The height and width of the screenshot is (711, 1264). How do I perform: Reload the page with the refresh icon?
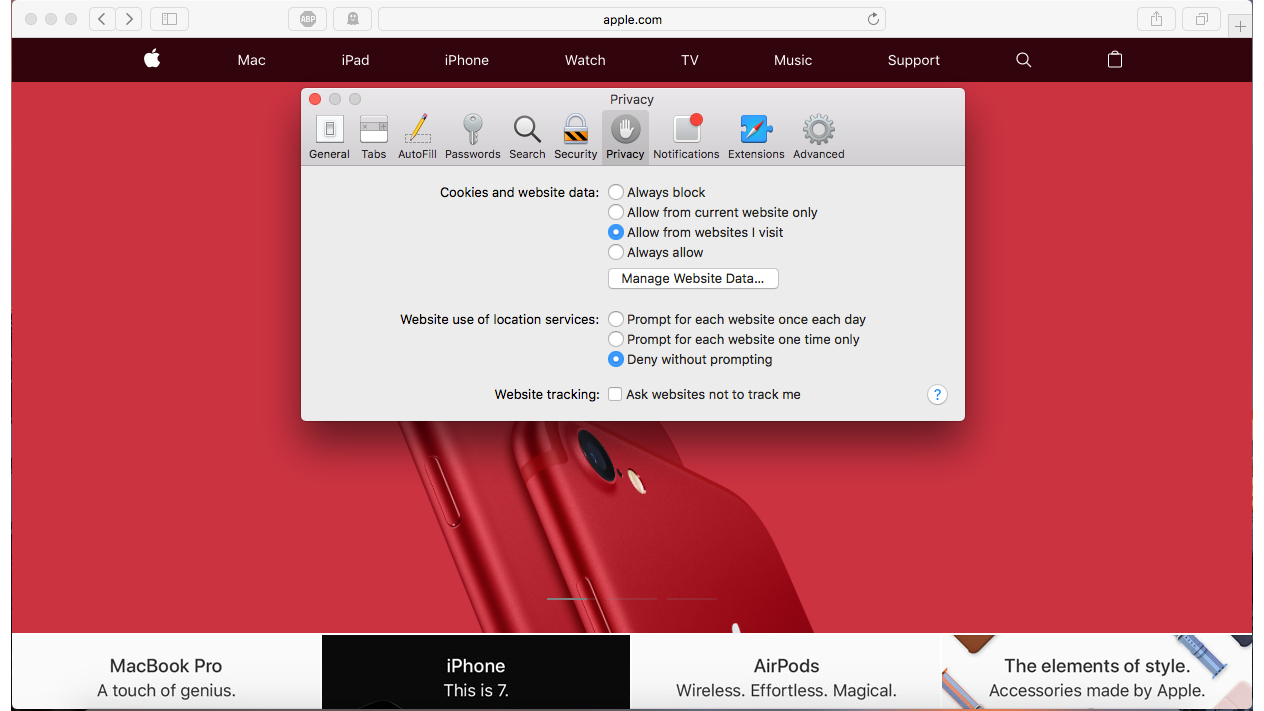click(x=873, y=19)
